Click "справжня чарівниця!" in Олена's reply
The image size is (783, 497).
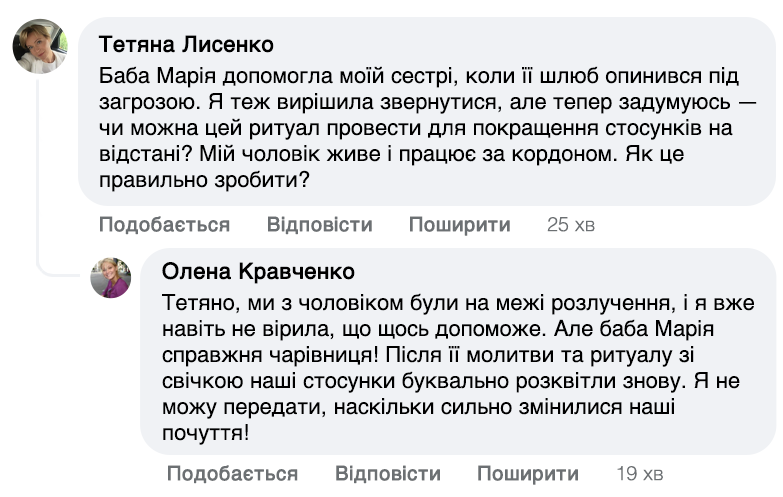(x=256, y=355)
